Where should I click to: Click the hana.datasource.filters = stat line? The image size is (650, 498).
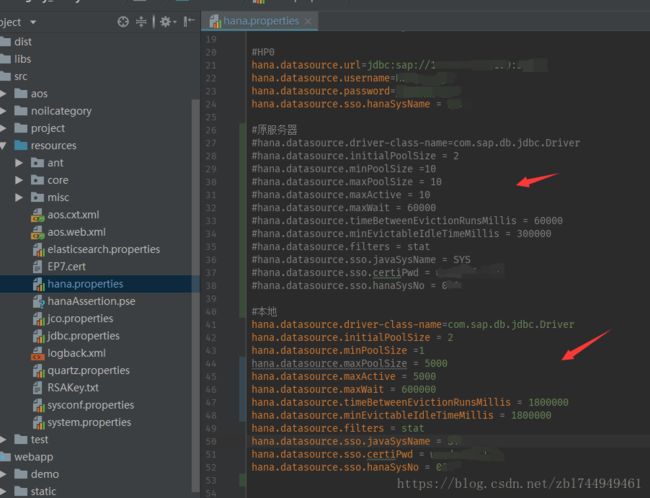tap(337, 428)
